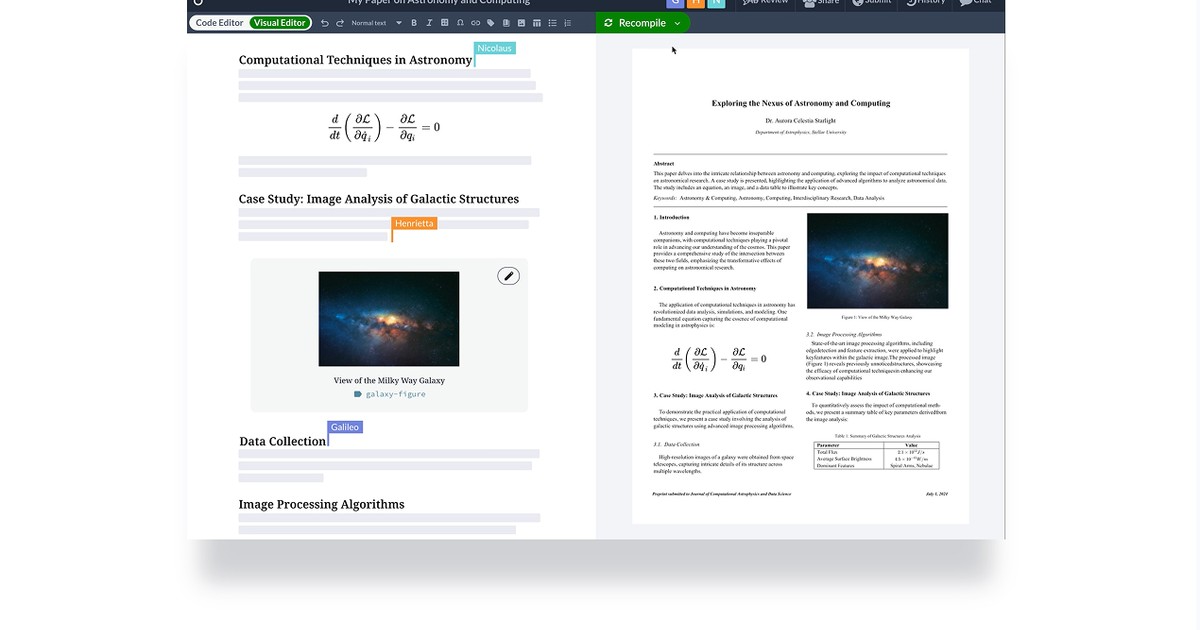
Task: Select the Milky Way figure in the editor
Action: tap(389, 319)
